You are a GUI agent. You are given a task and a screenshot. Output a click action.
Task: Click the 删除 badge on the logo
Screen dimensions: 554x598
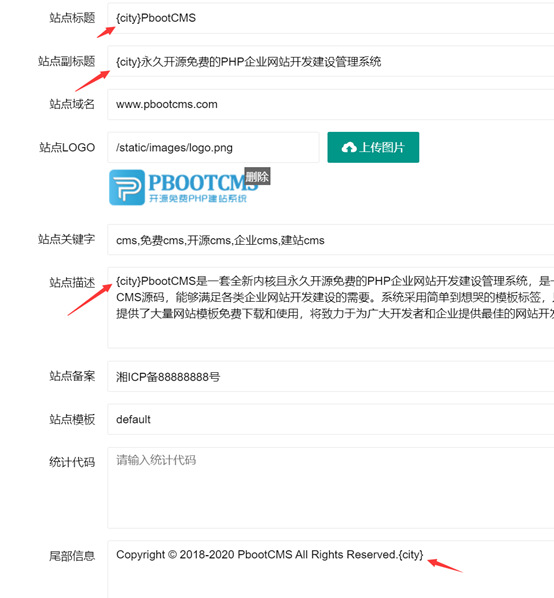pyautogui.click(x=257, y=176)
